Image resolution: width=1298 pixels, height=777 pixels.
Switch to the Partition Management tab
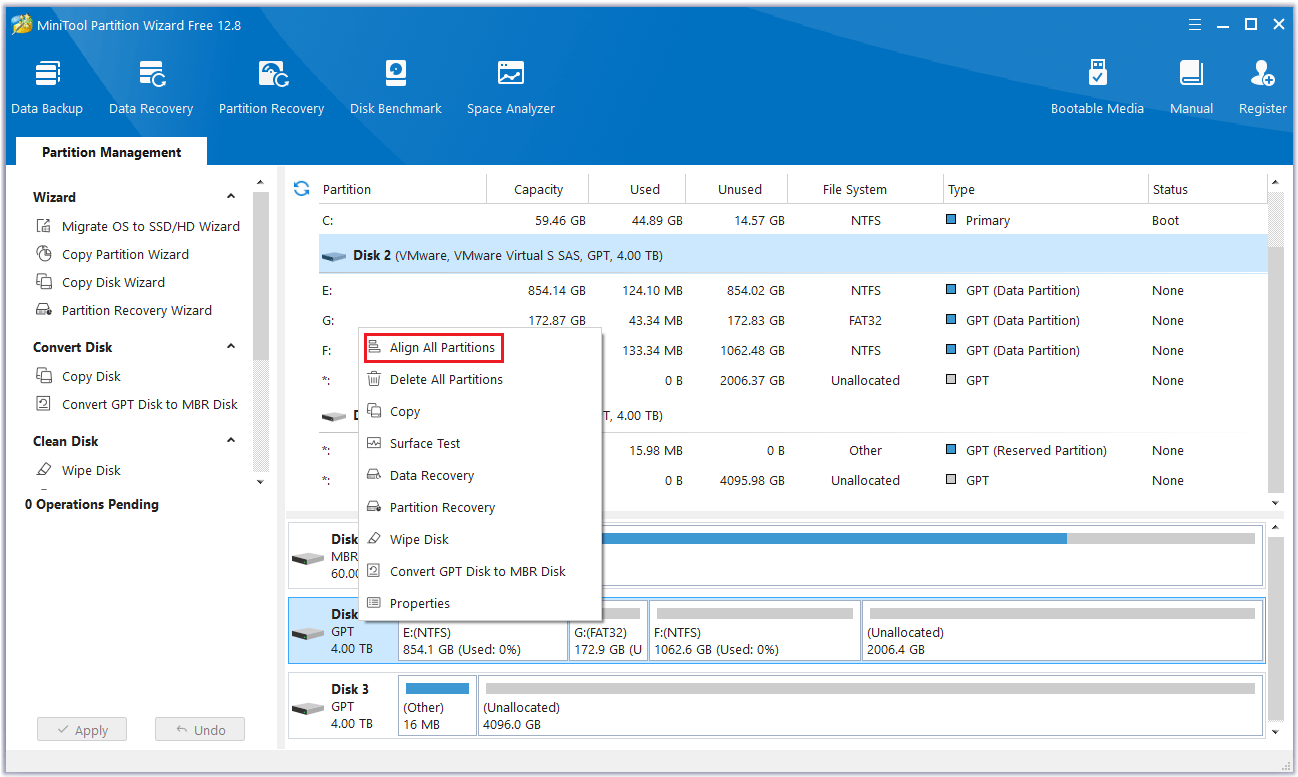(112, 152)
